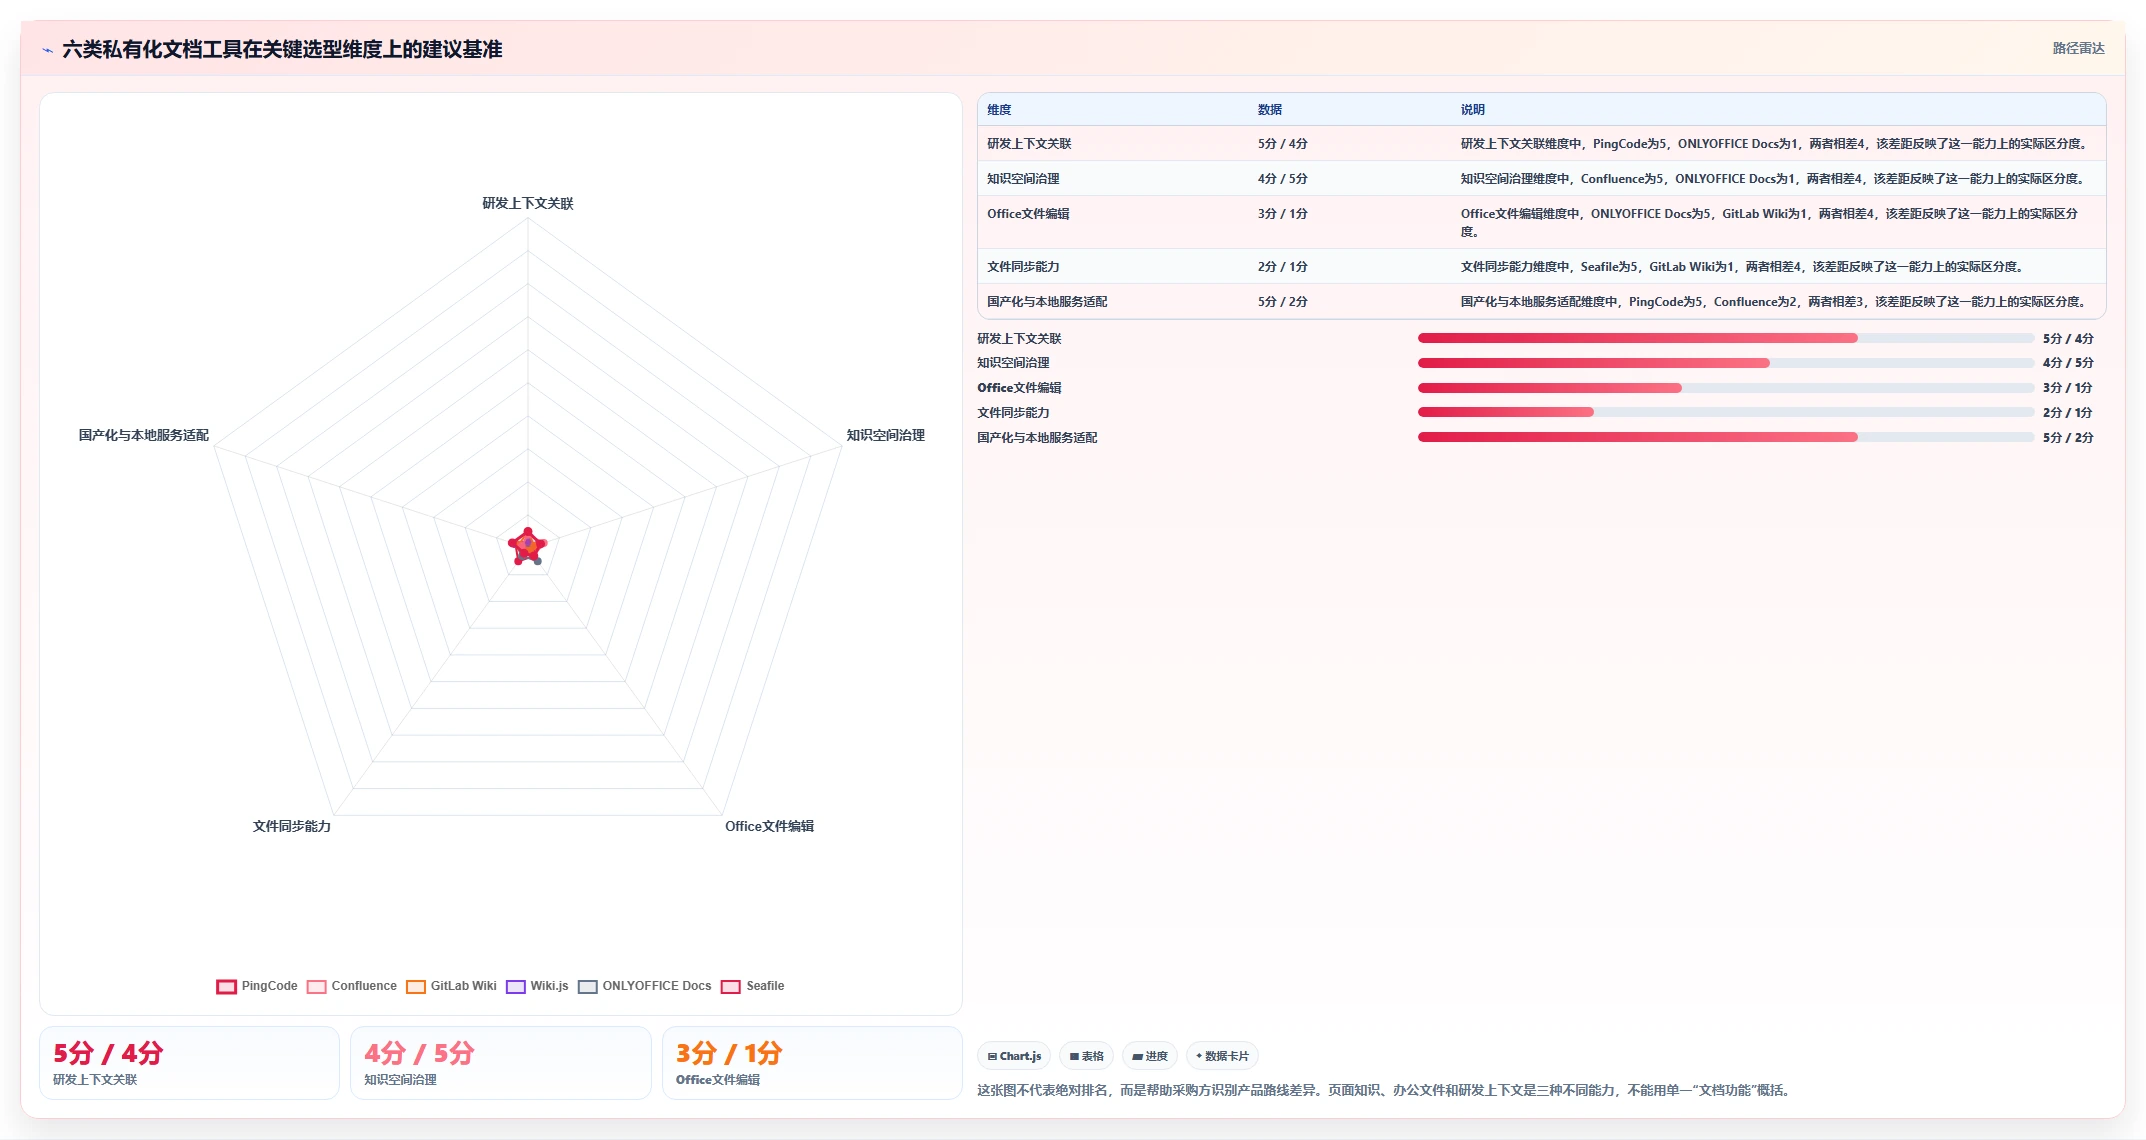
Task: Sort by the 数据 column header
Action: (1270, 110)
